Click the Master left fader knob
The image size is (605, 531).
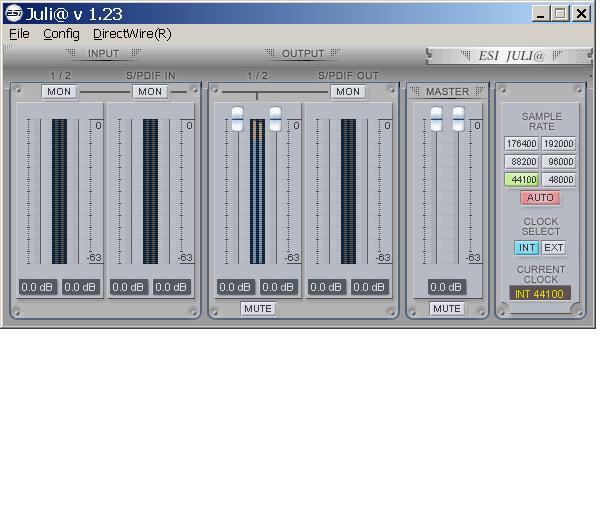pyautogui.click(x=436, y=119)
